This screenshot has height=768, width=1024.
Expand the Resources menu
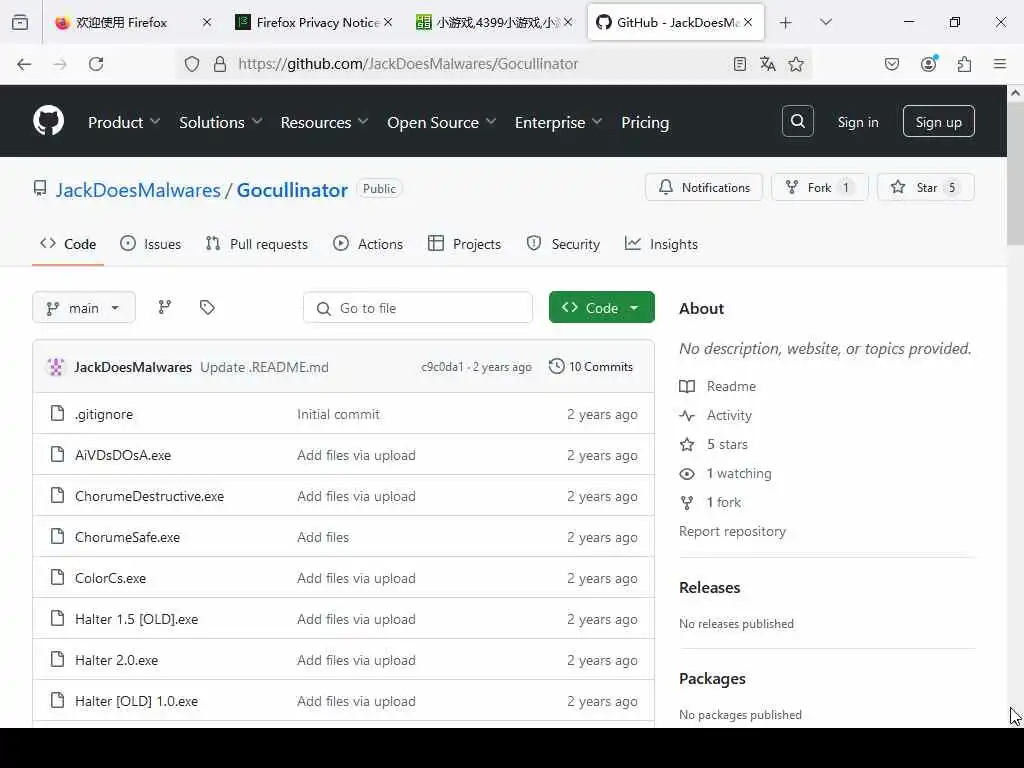point(325,122)
